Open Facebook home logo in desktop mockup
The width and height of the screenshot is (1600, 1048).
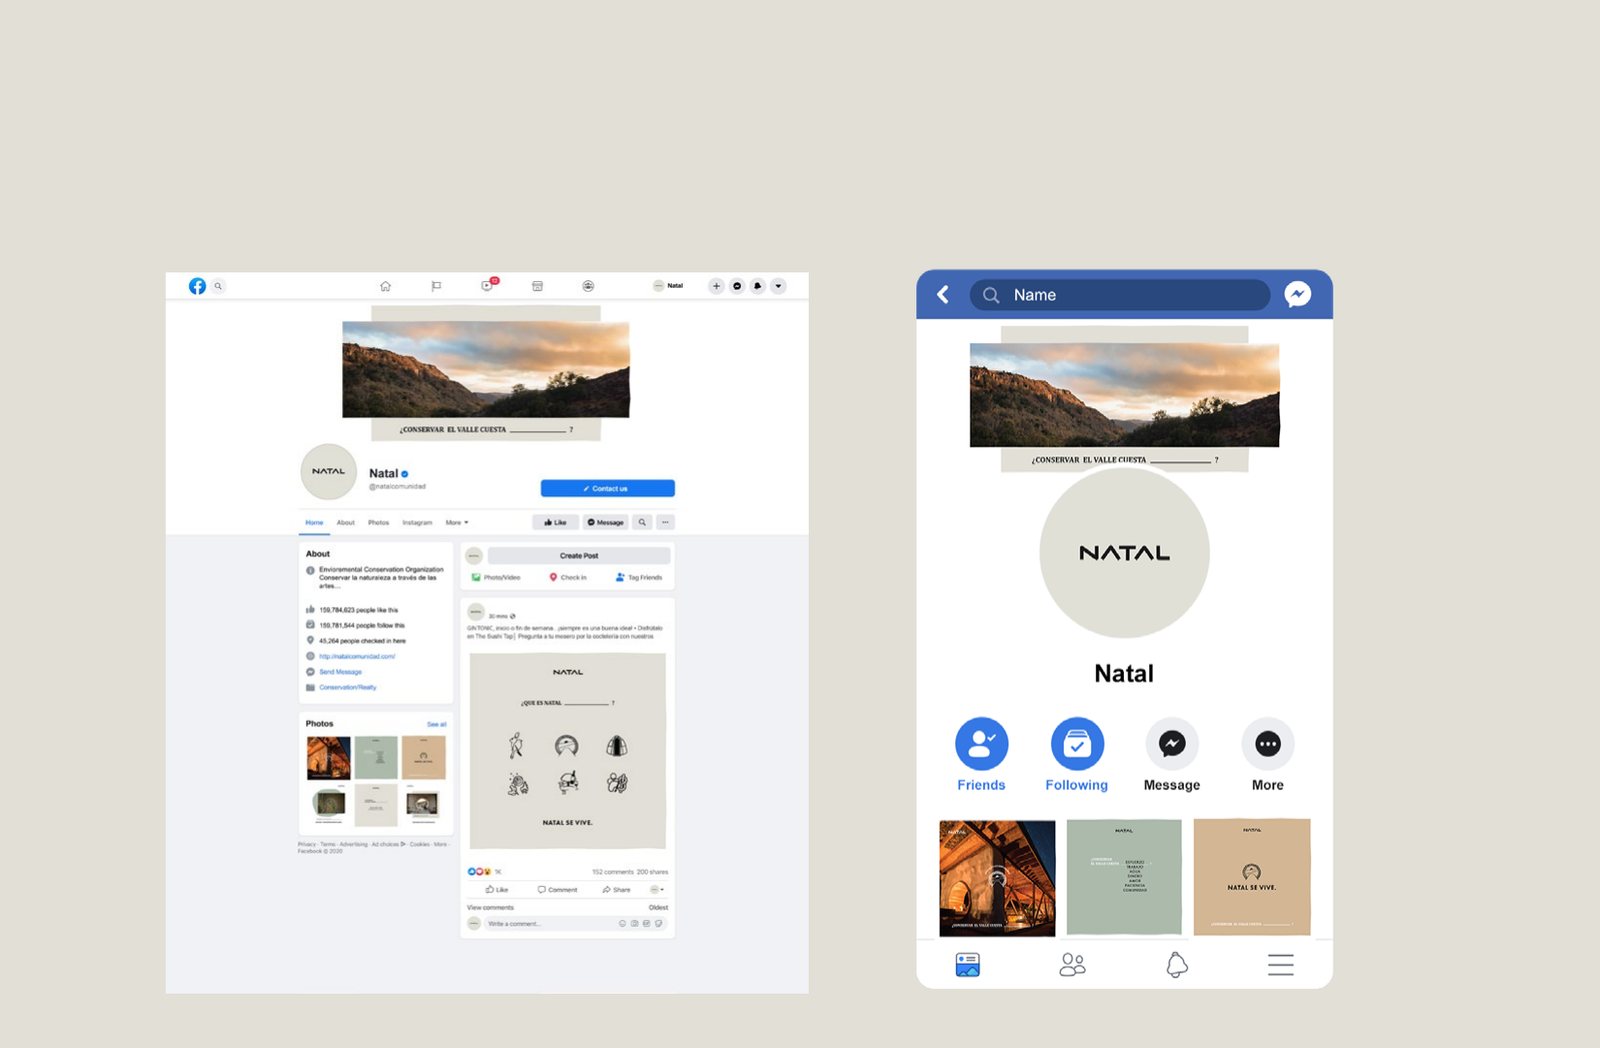[x=197, y=286]
